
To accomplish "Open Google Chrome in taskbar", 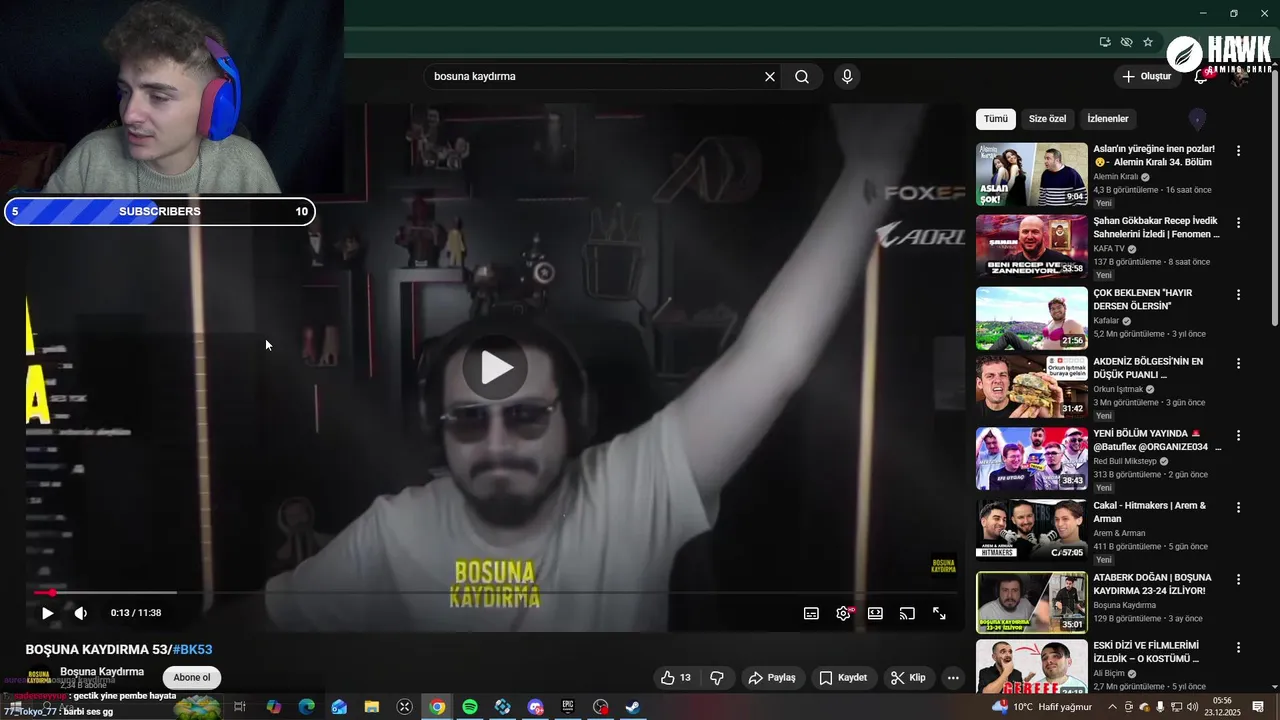I will point(437,707).
